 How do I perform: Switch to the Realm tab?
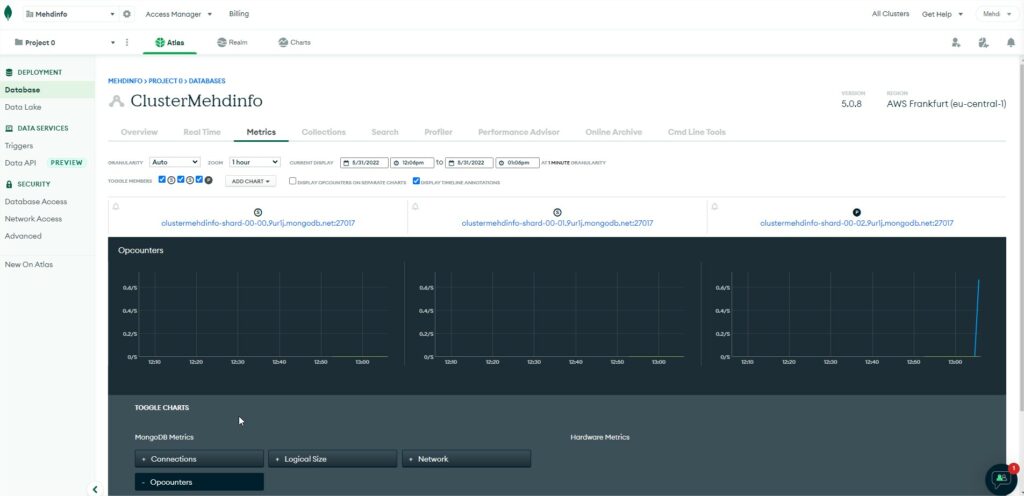coord(232,42)
